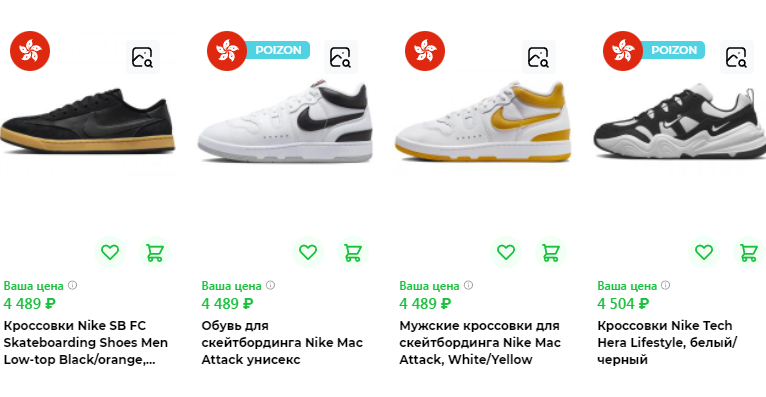This screenshot has width=766, height=397.
Task: Add Nike Tech Hera to favorites
Action: pos(703,252)
